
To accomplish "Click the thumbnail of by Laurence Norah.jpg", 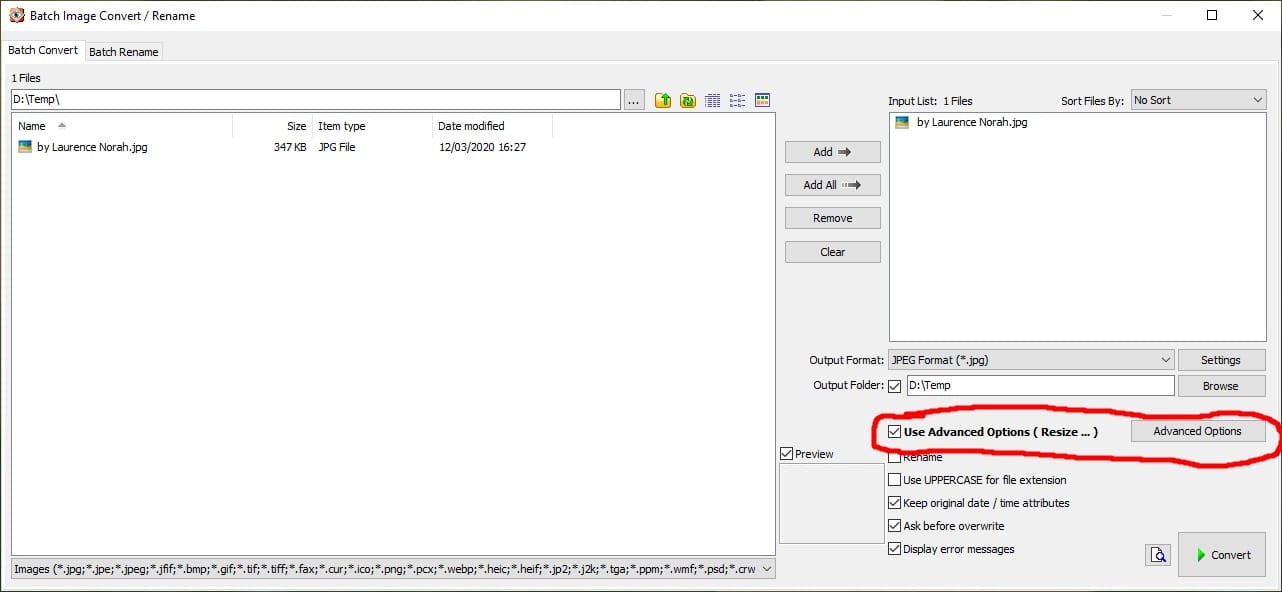I will (25, 146).
